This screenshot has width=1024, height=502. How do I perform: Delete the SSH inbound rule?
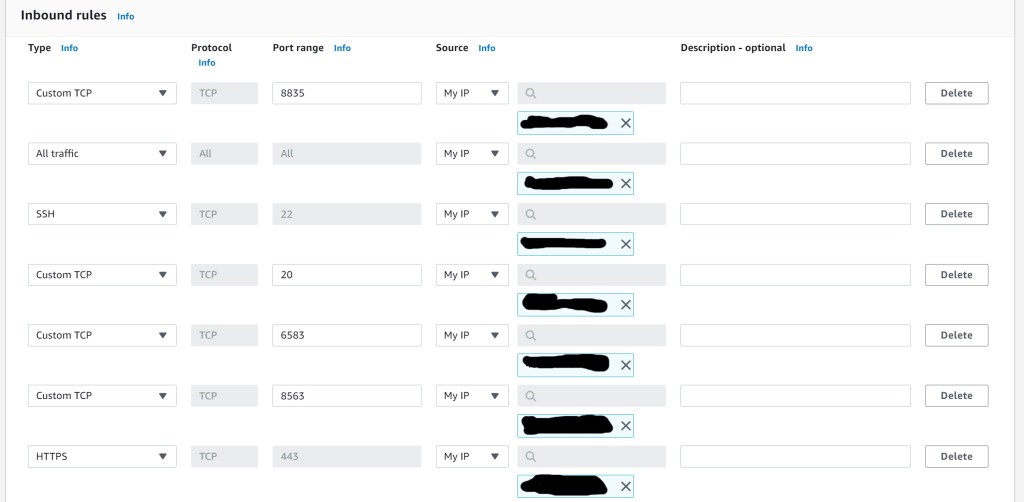[x=956, y=214]
